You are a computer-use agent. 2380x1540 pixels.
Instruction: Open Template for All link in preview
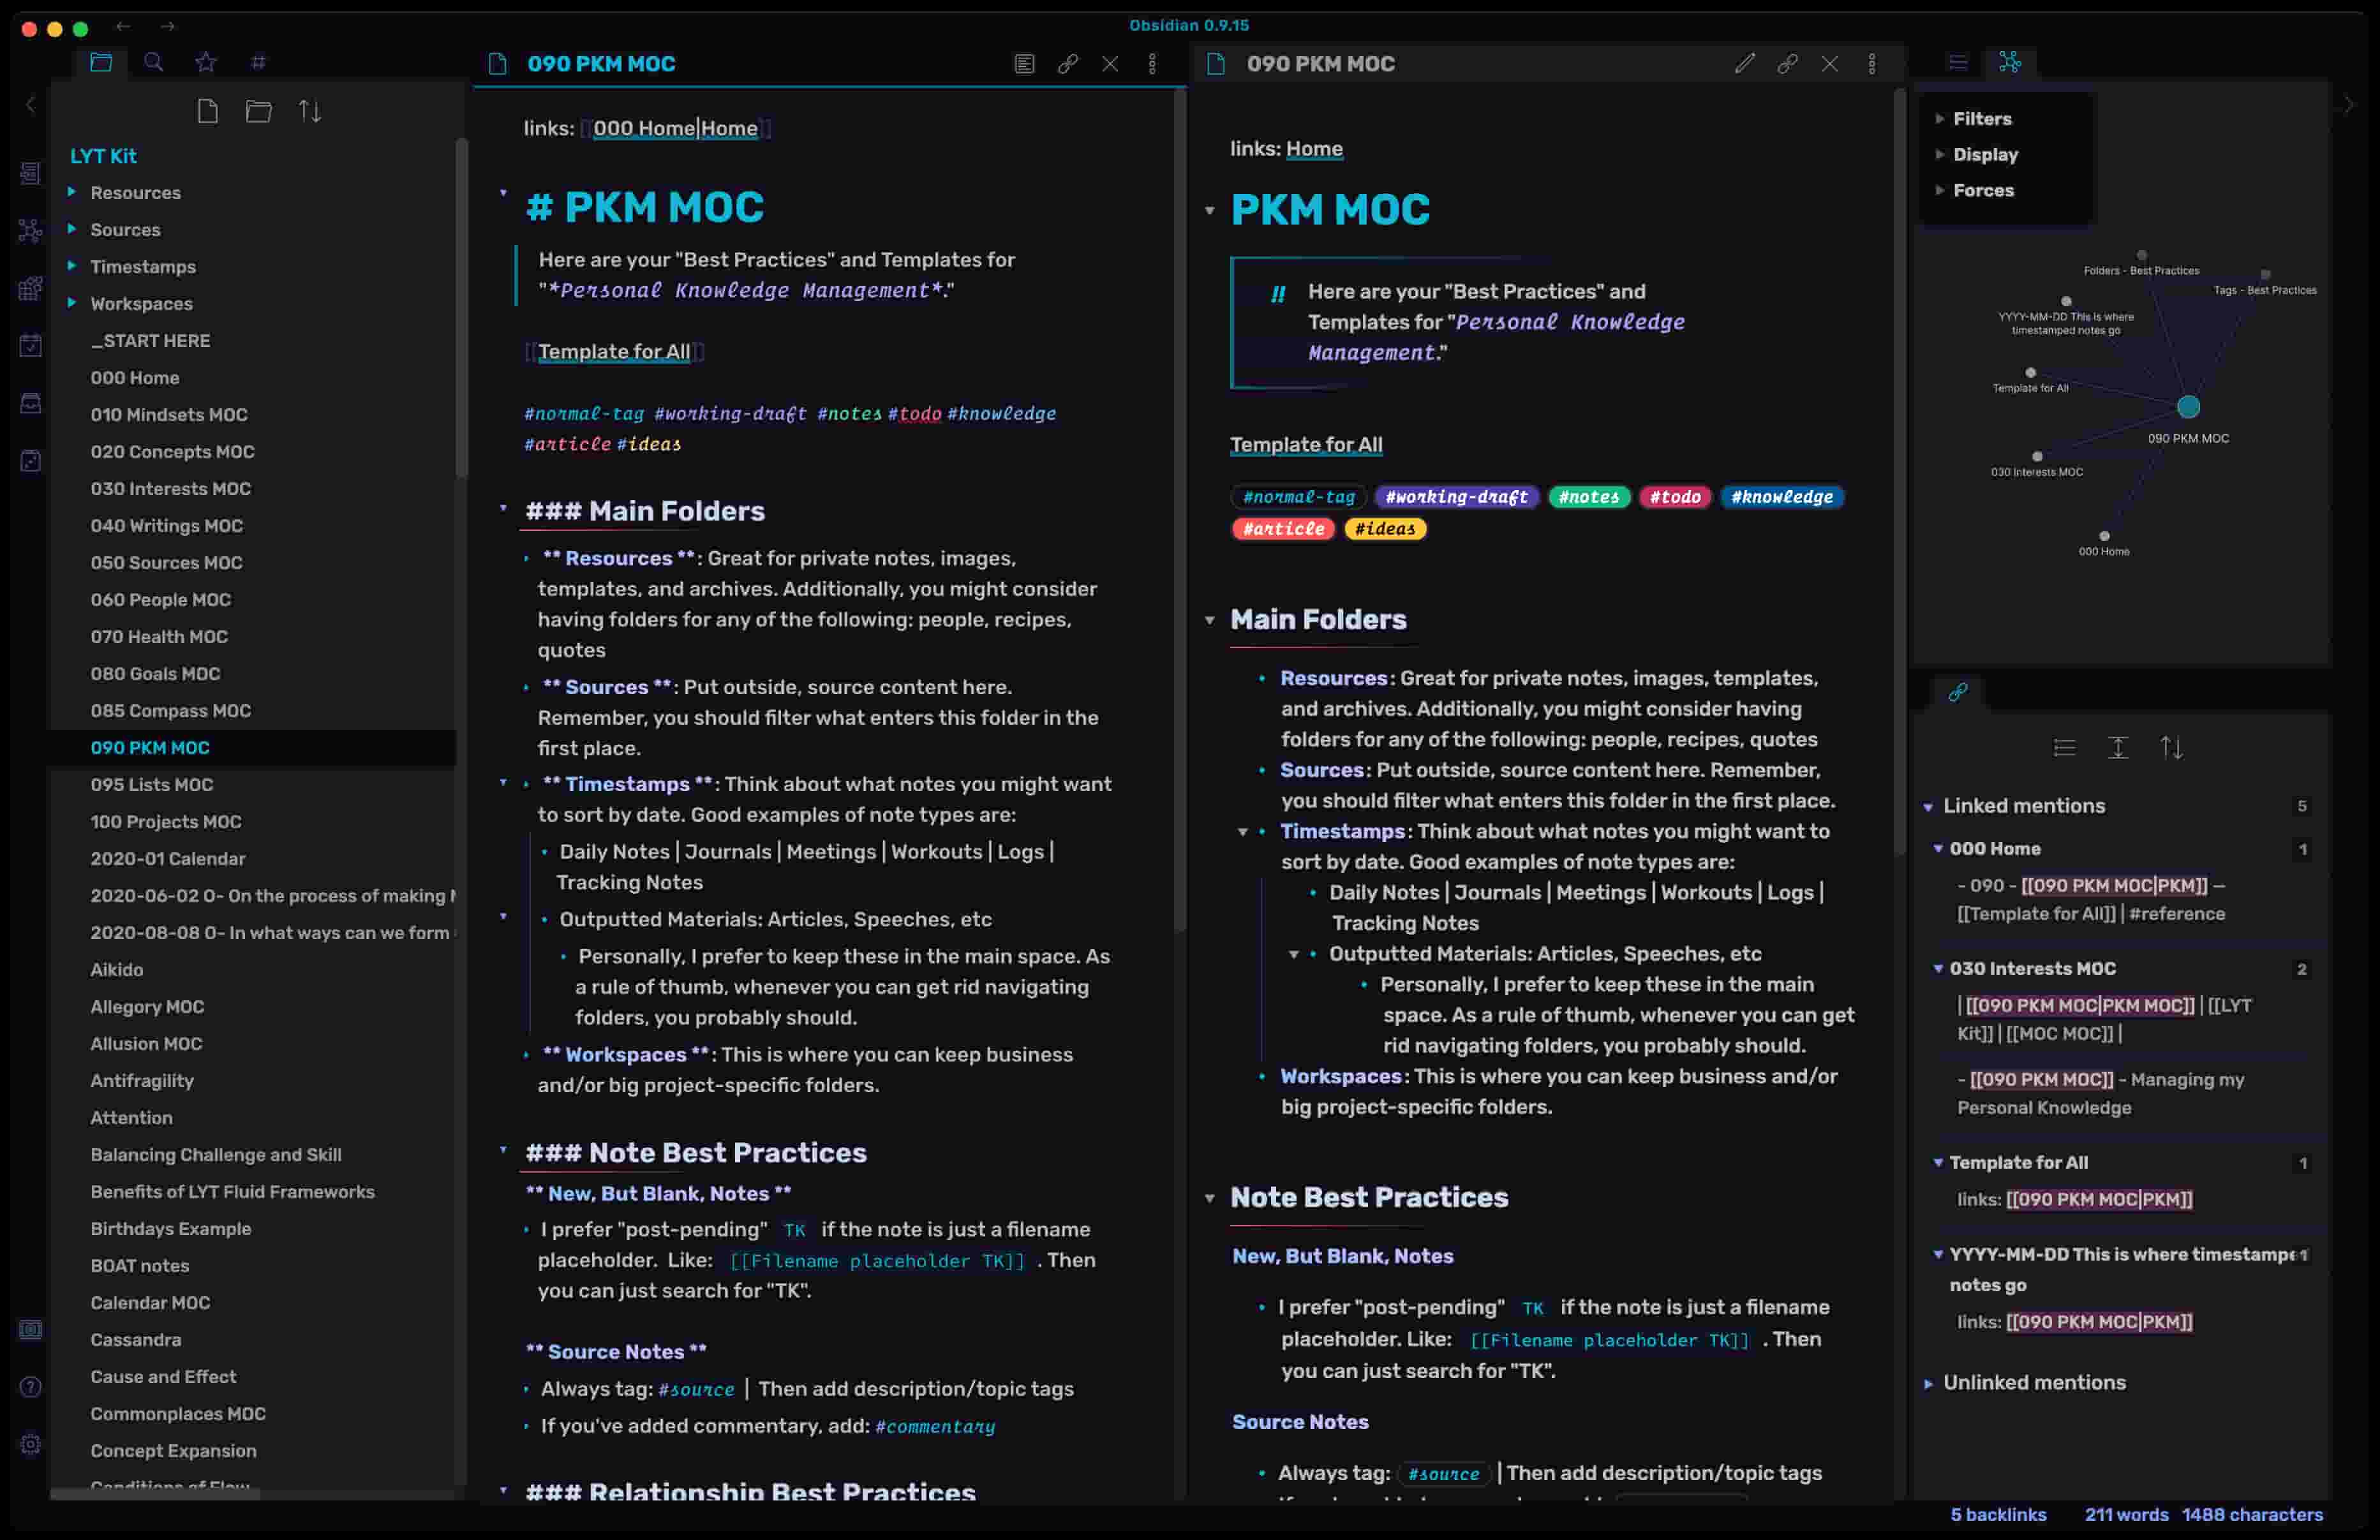(1306, 445)
